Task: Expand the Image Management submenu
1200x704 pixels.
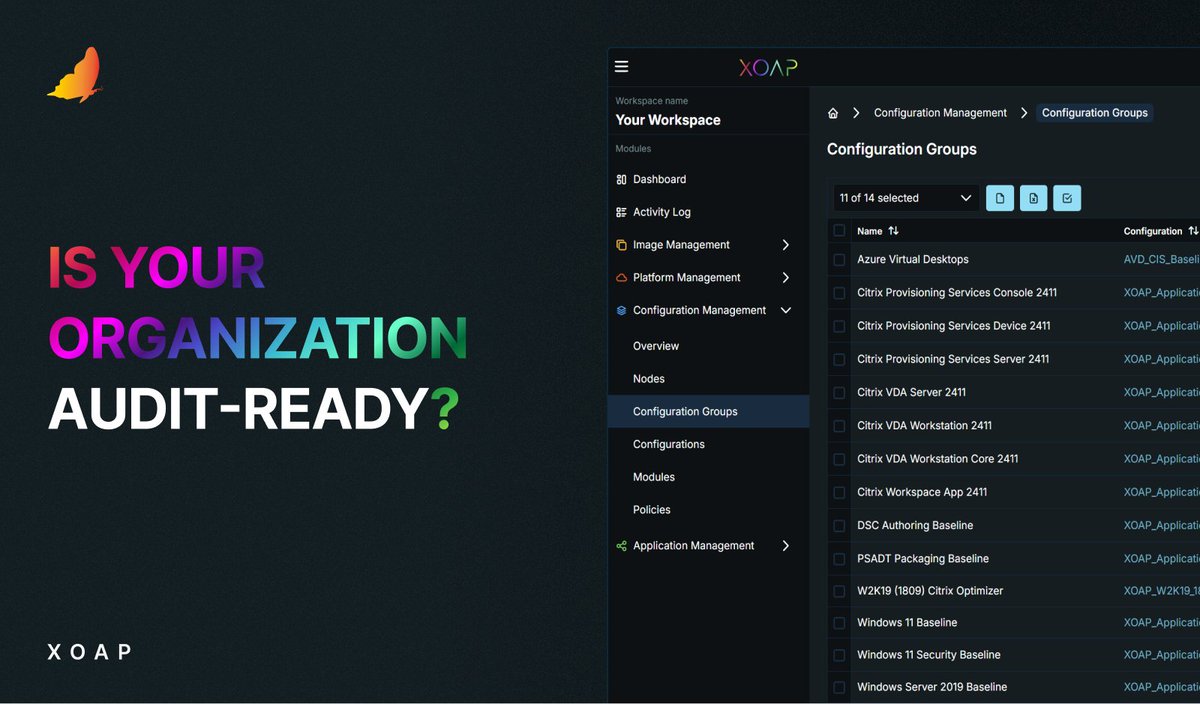Action: click(x=786, y=244)
